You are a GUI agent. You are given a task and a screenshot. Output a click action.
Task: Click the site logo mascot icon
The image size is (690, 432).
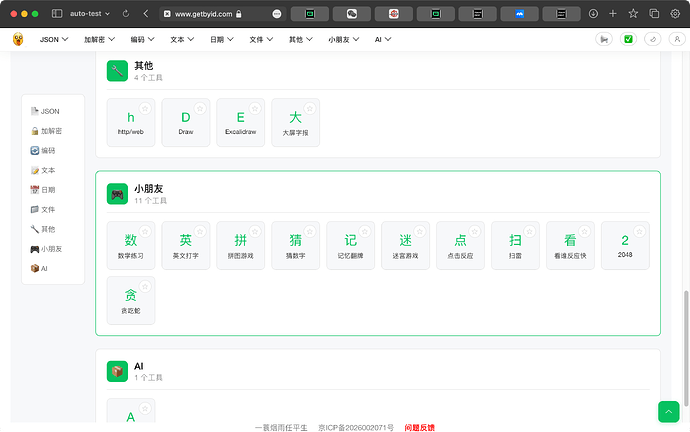18,39
